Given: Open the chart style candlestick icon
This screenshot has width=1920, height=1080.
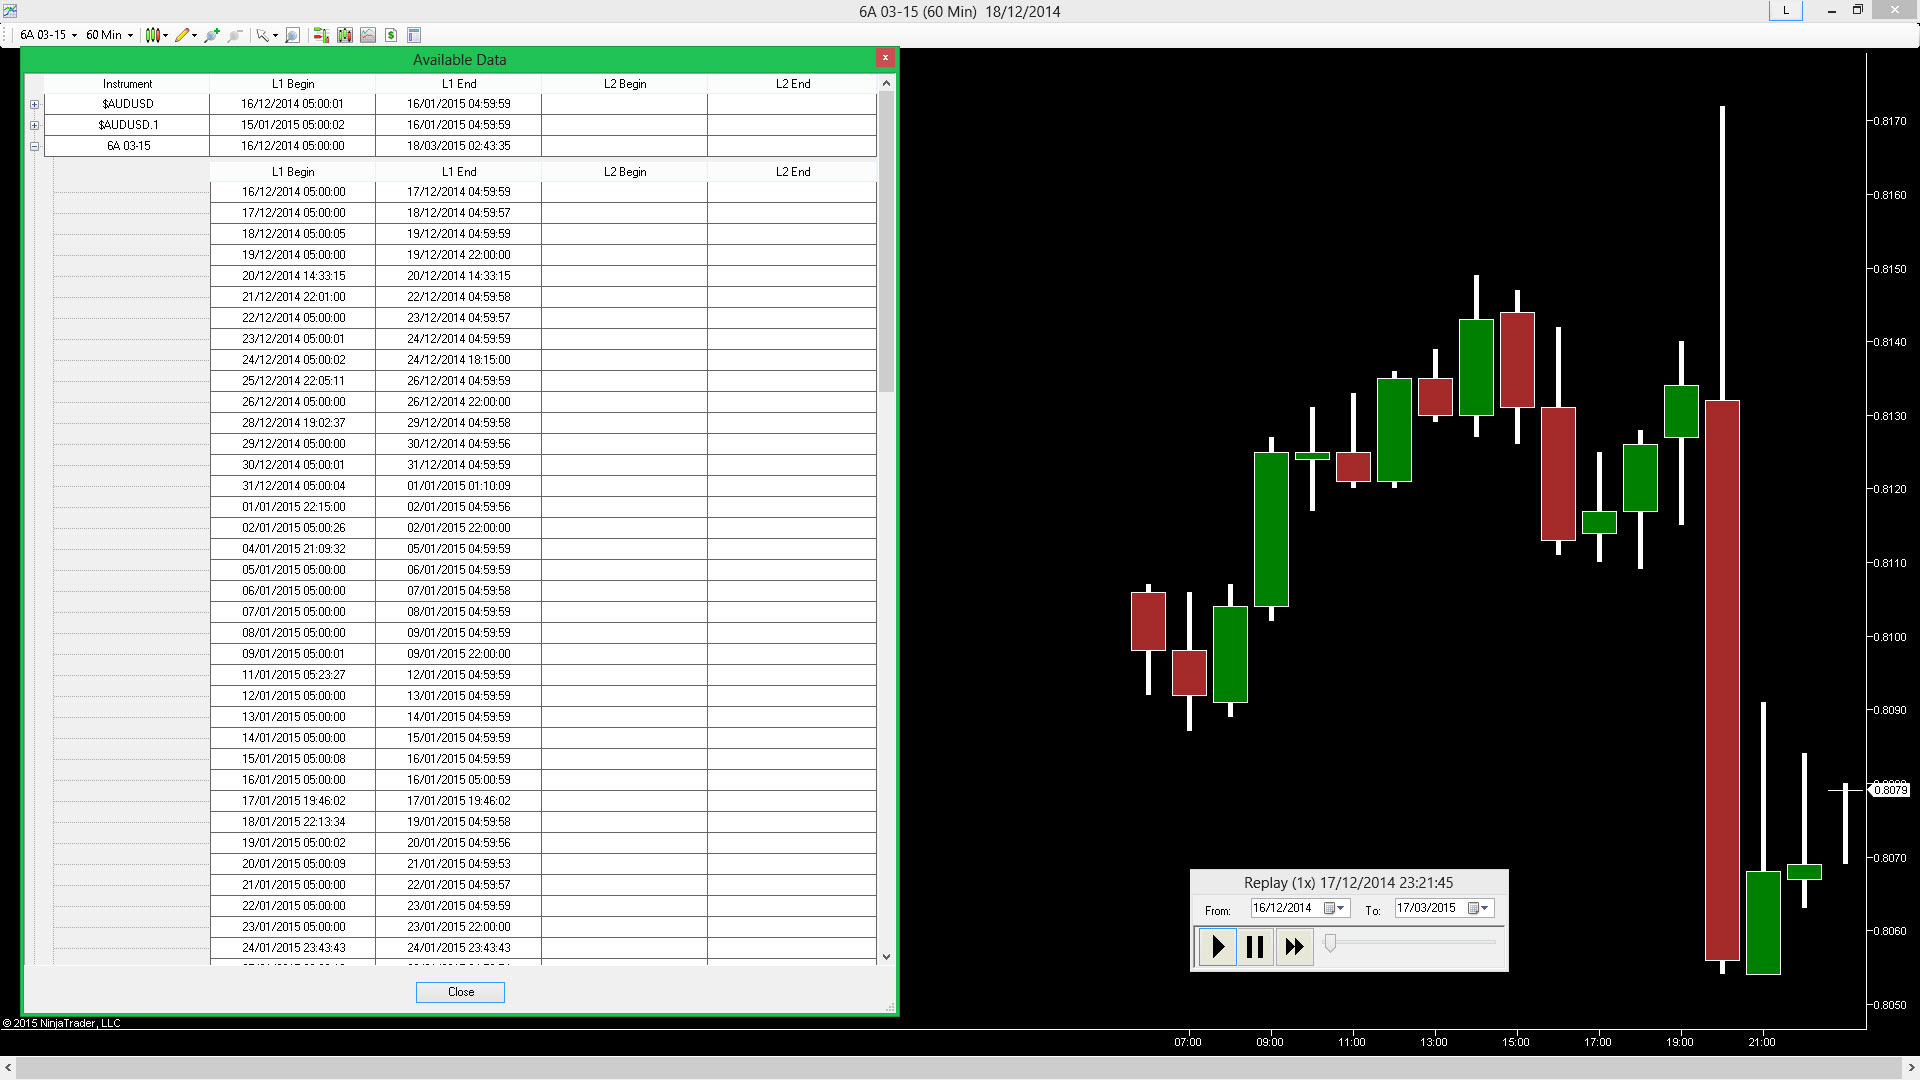Looking at the screenshot, I should [152, 35].
